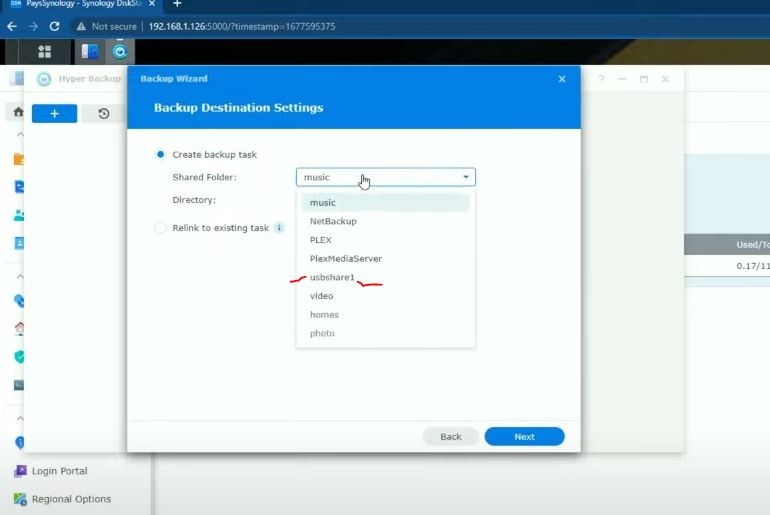Close the PaysSynology browser tab

(152, 4)
